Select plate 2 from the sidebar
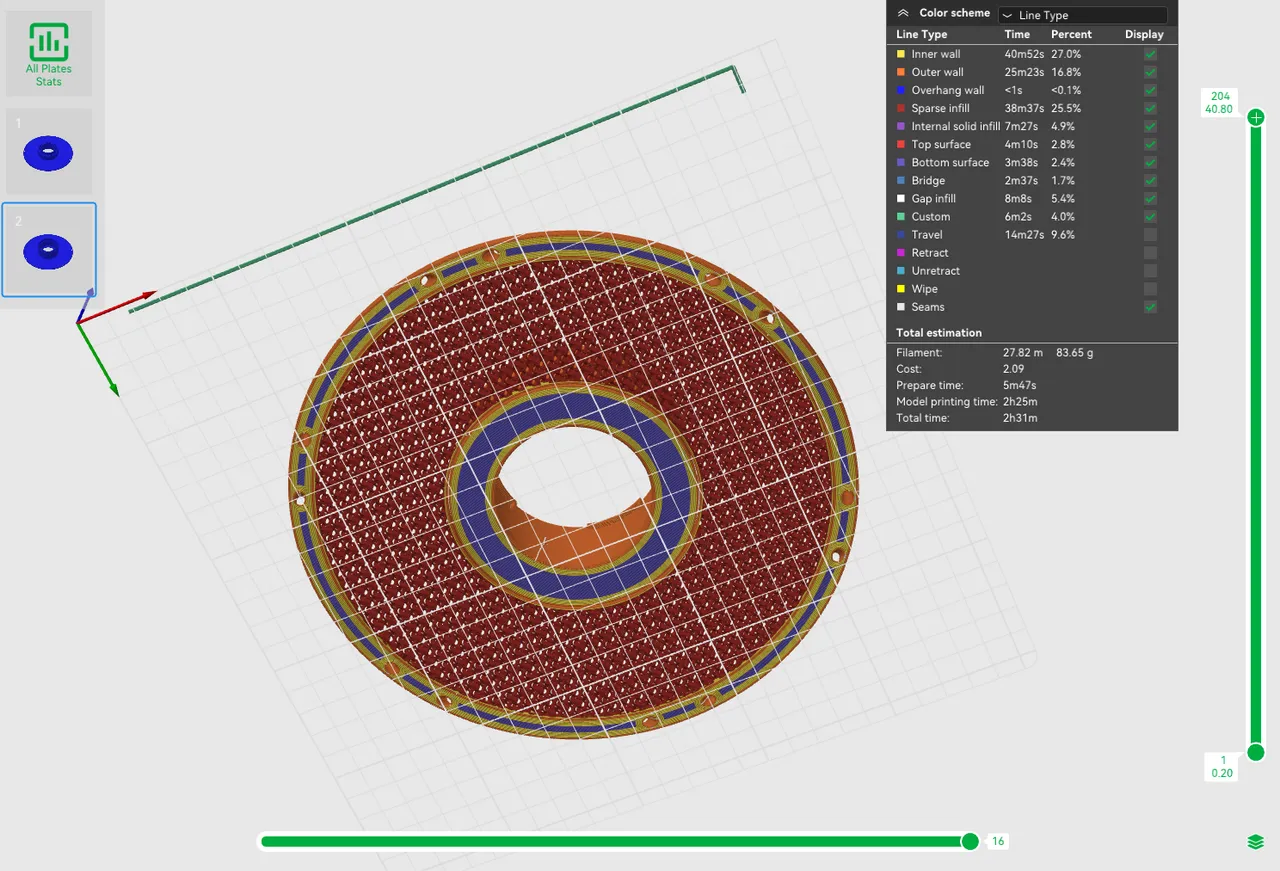The width and height of the screenshot is (1280, 871). 49,248
